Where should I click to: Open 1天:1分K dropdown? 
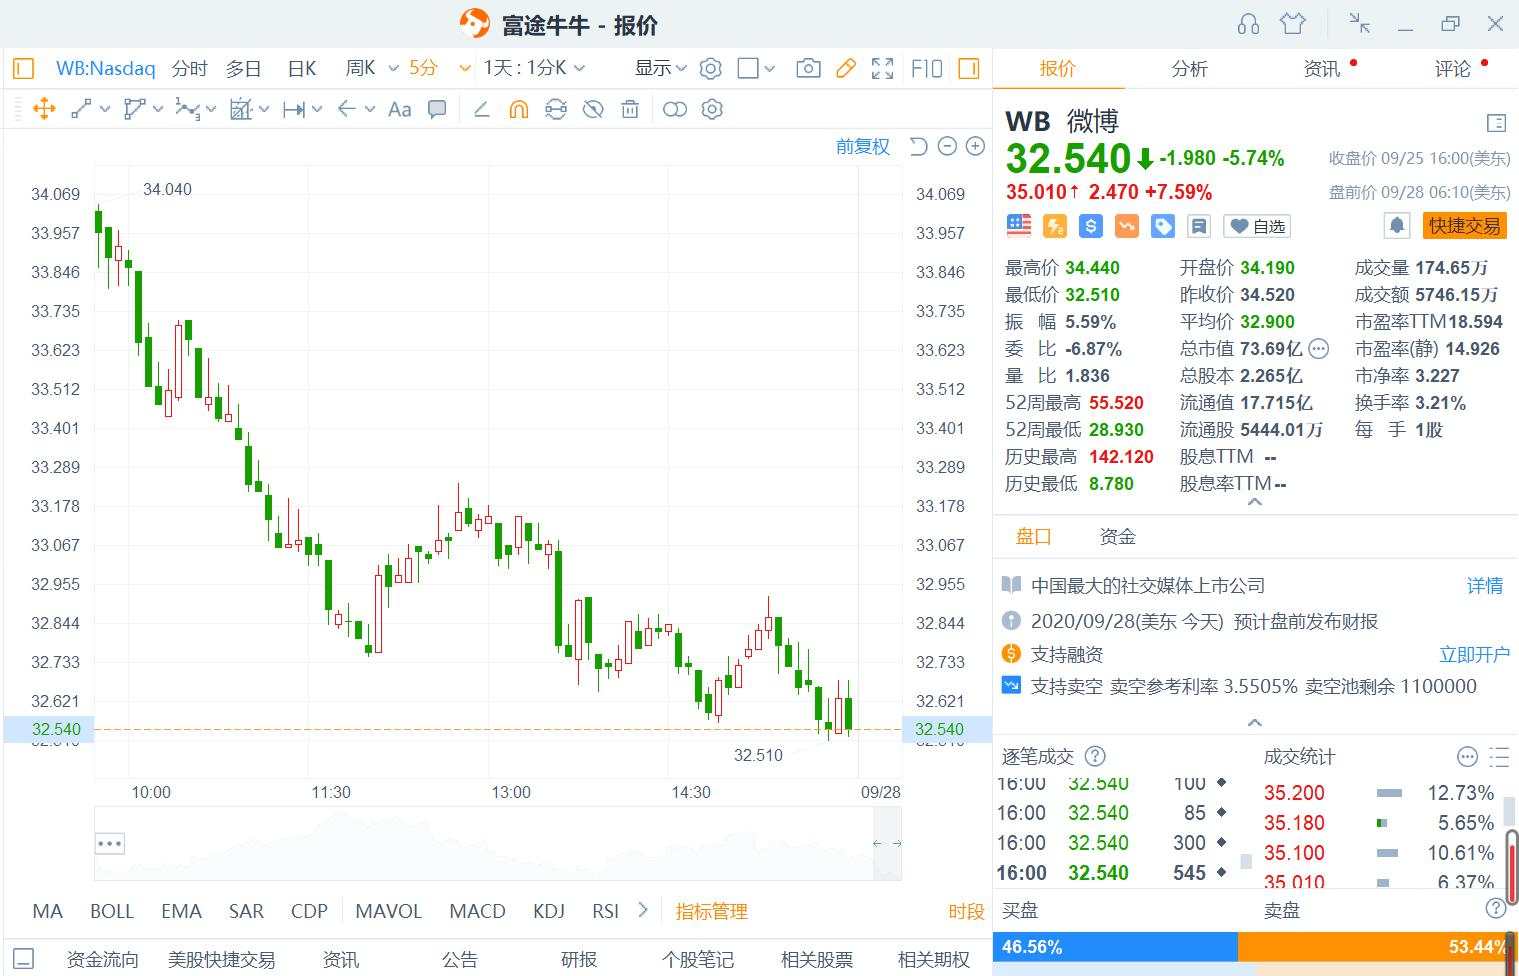(x=534, y=68)
